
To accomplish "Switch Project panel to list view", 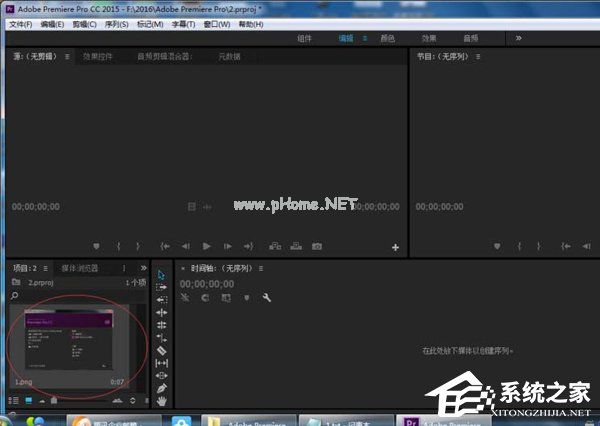I will (x=13, y=400).
